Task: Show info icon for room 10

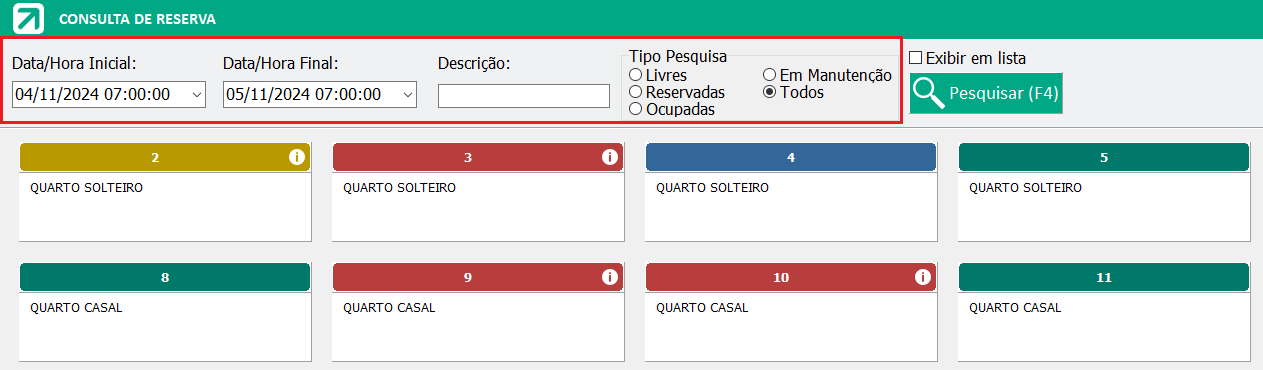Action: (923, 277)
